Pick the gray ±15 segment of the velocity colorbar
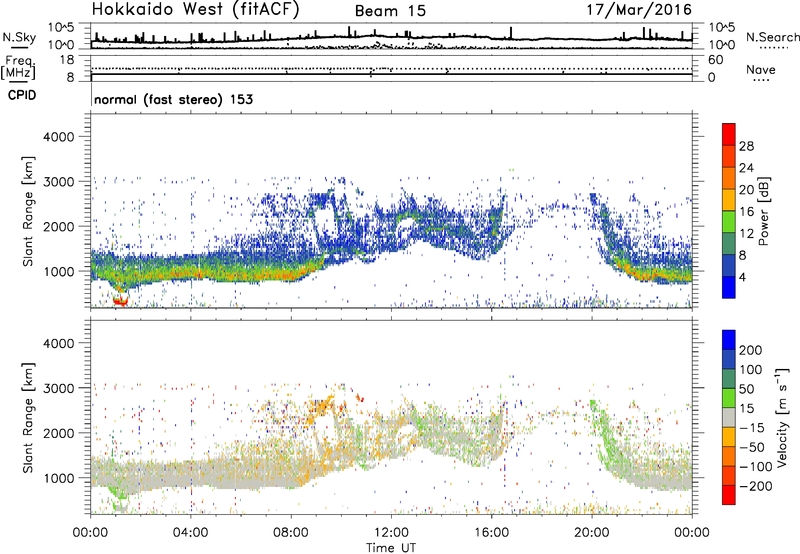800x554 pixels. coord(729,417)
